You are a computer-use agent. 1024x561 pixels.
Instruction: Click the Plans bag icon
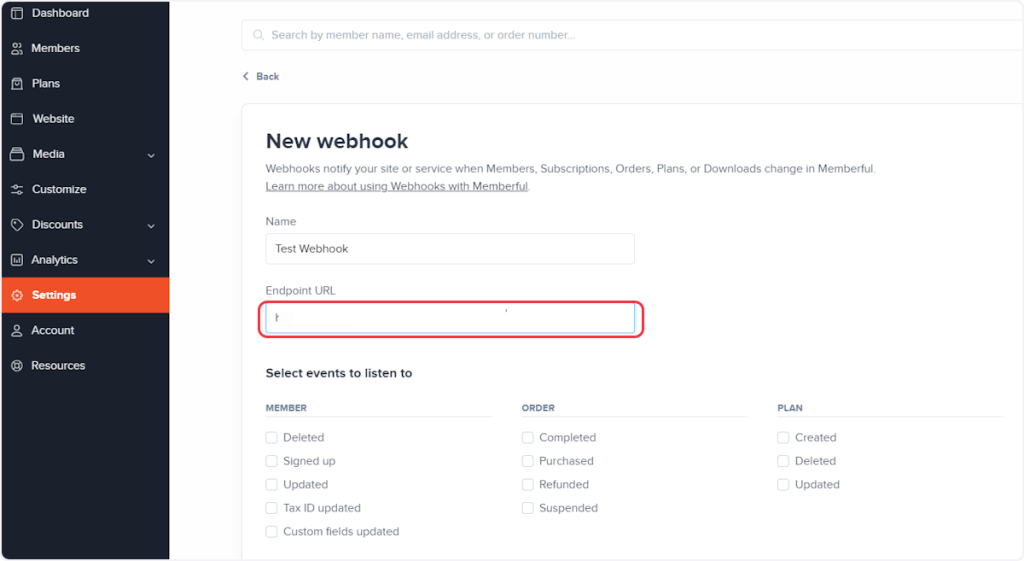pos(17,84)
